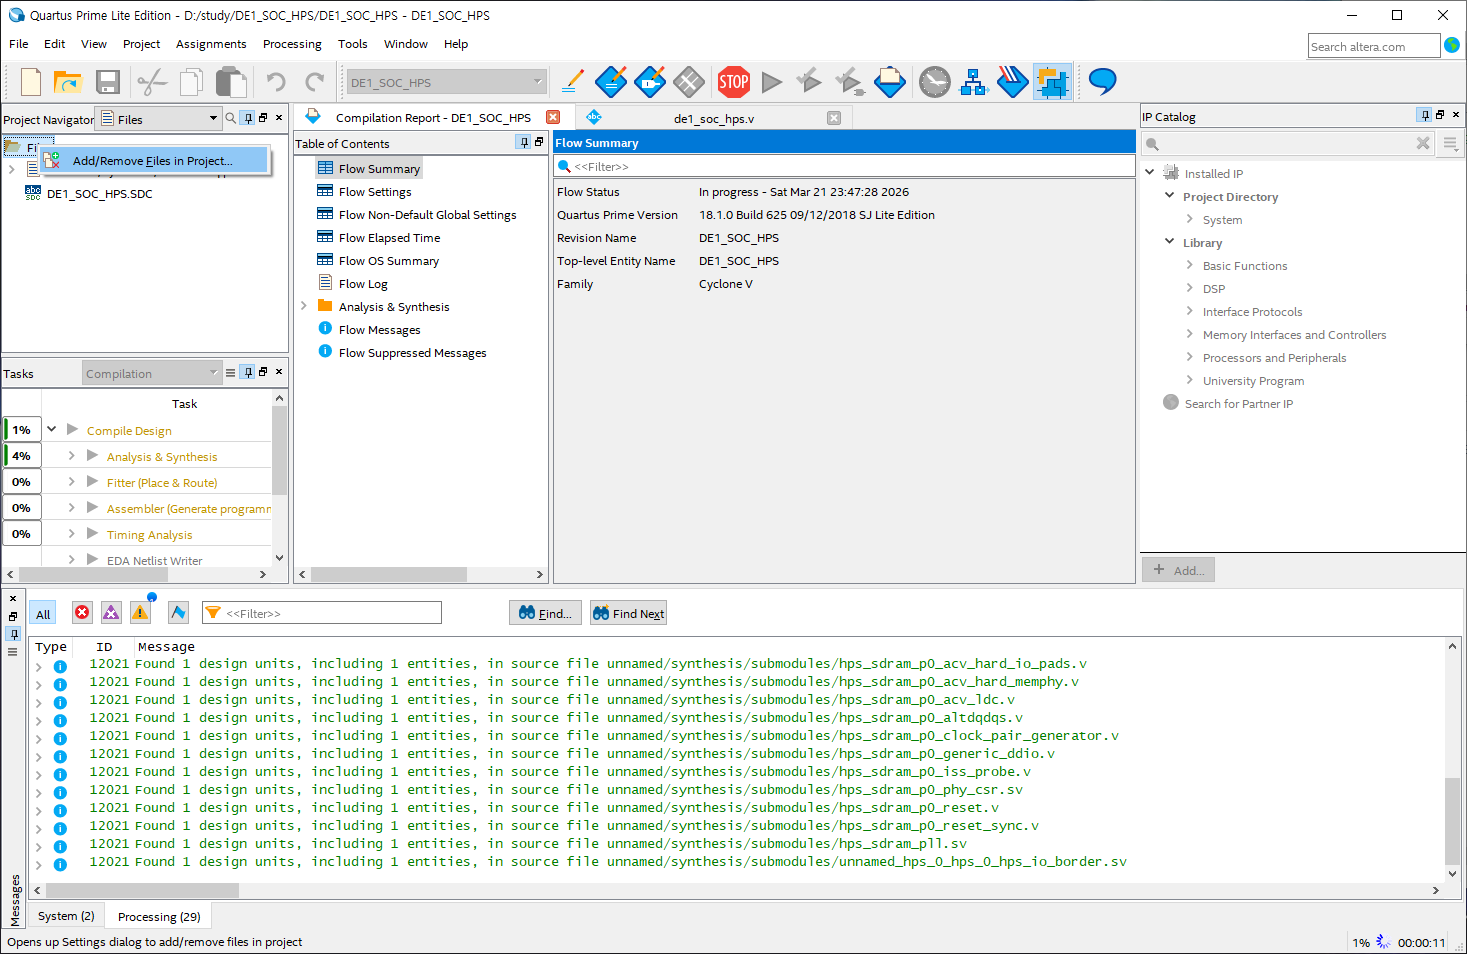Image resolution: width=1467 pixels, height=954 pixels.
Task: Click the New file icon
Action: click(30, 82)
